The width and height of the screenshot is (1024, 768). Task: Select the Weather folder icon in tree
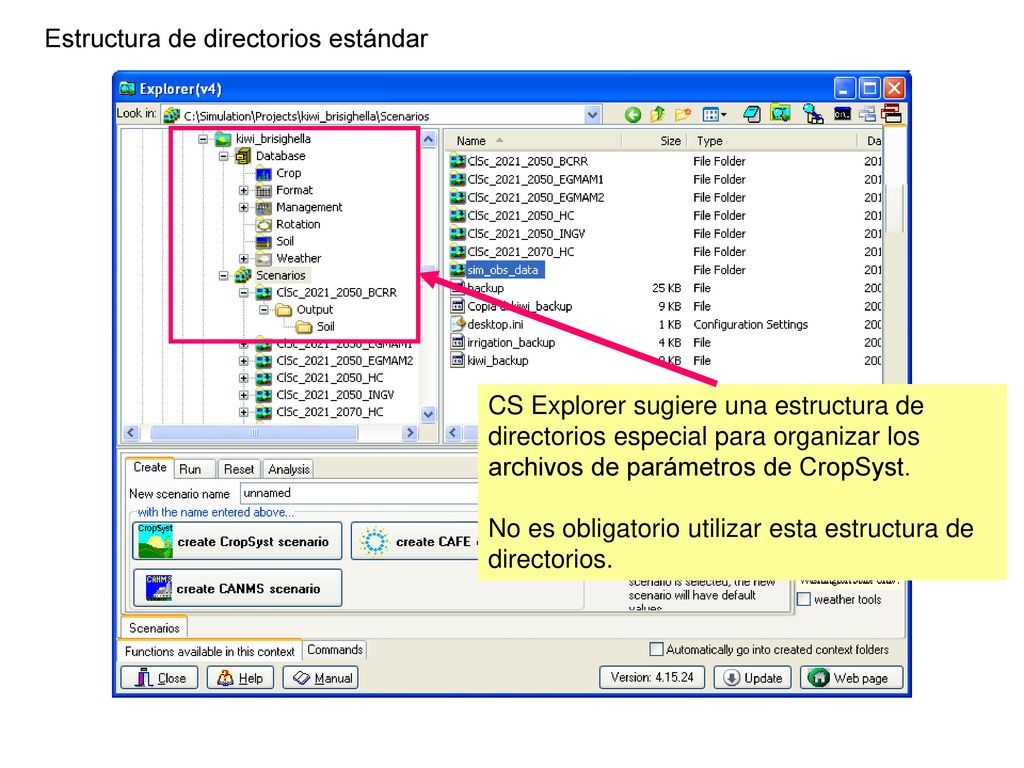point(263,258)
